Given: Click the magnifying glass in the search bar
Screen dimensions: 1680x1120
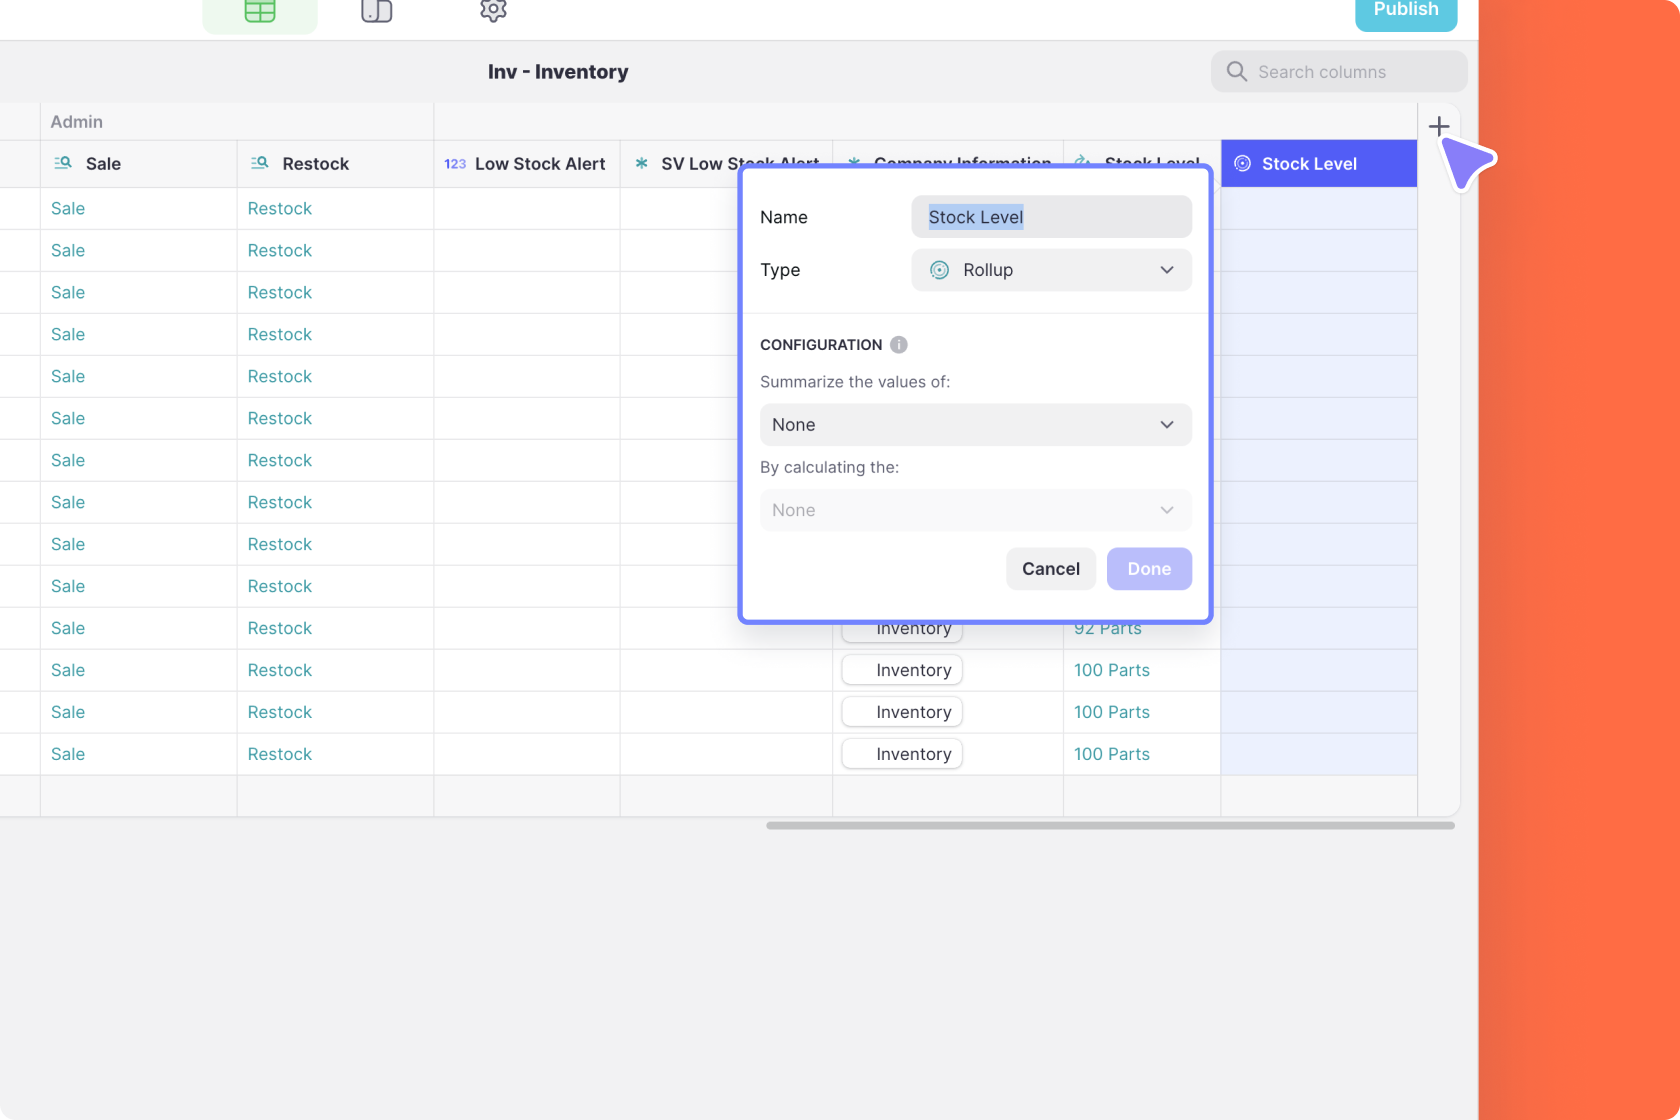Looking at the screenshot, I should pyautogui.click(x=1236, y=71).
